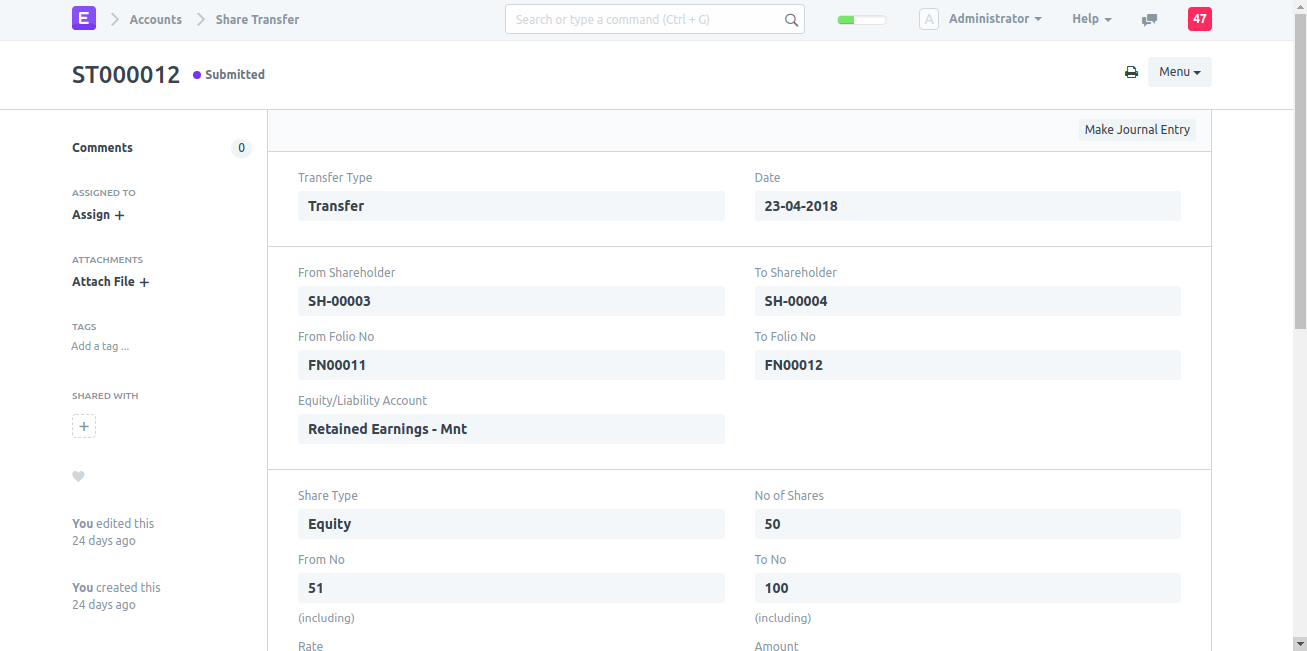Go to Accounts breadcrumb
This screenshot has width=1307, height=651.
pos(156,19)
